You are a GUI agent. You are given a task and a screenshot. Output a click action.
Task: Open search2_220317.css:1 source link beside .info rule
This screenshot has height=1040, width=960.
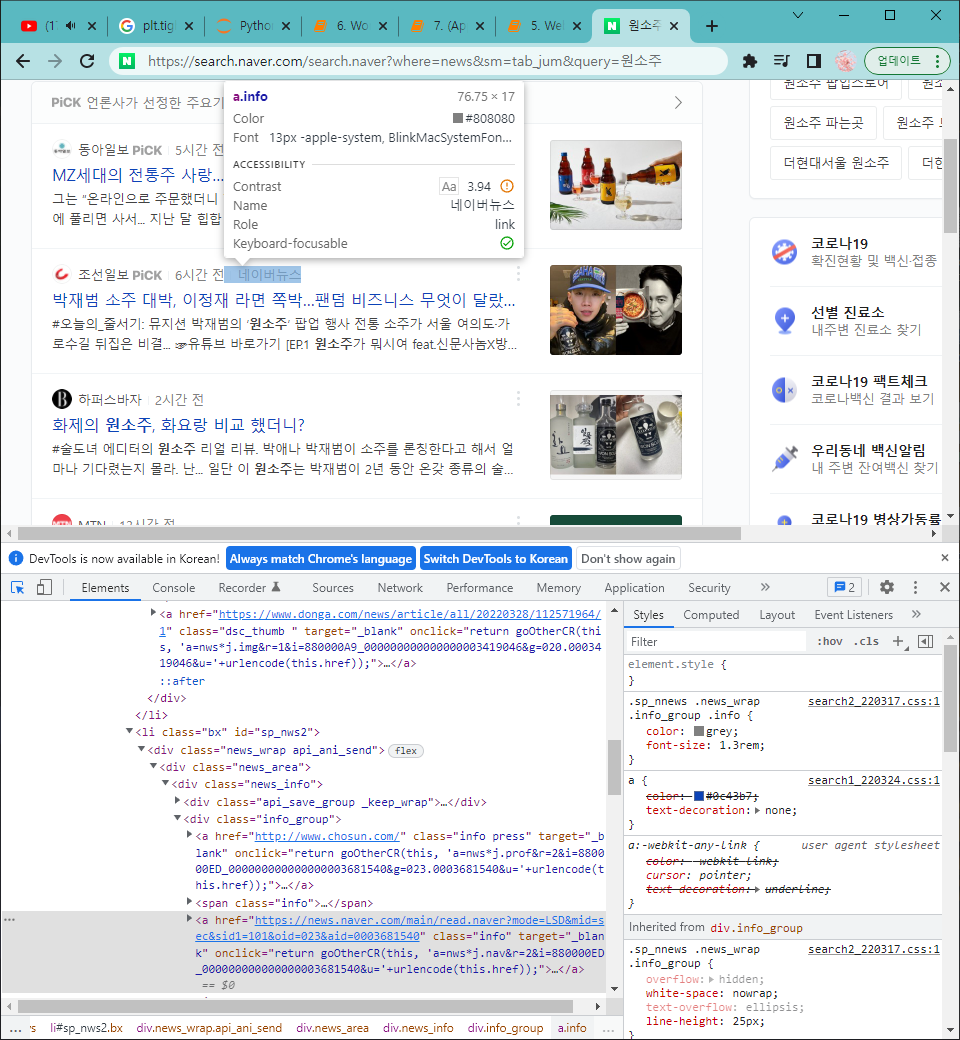[874, 701]
